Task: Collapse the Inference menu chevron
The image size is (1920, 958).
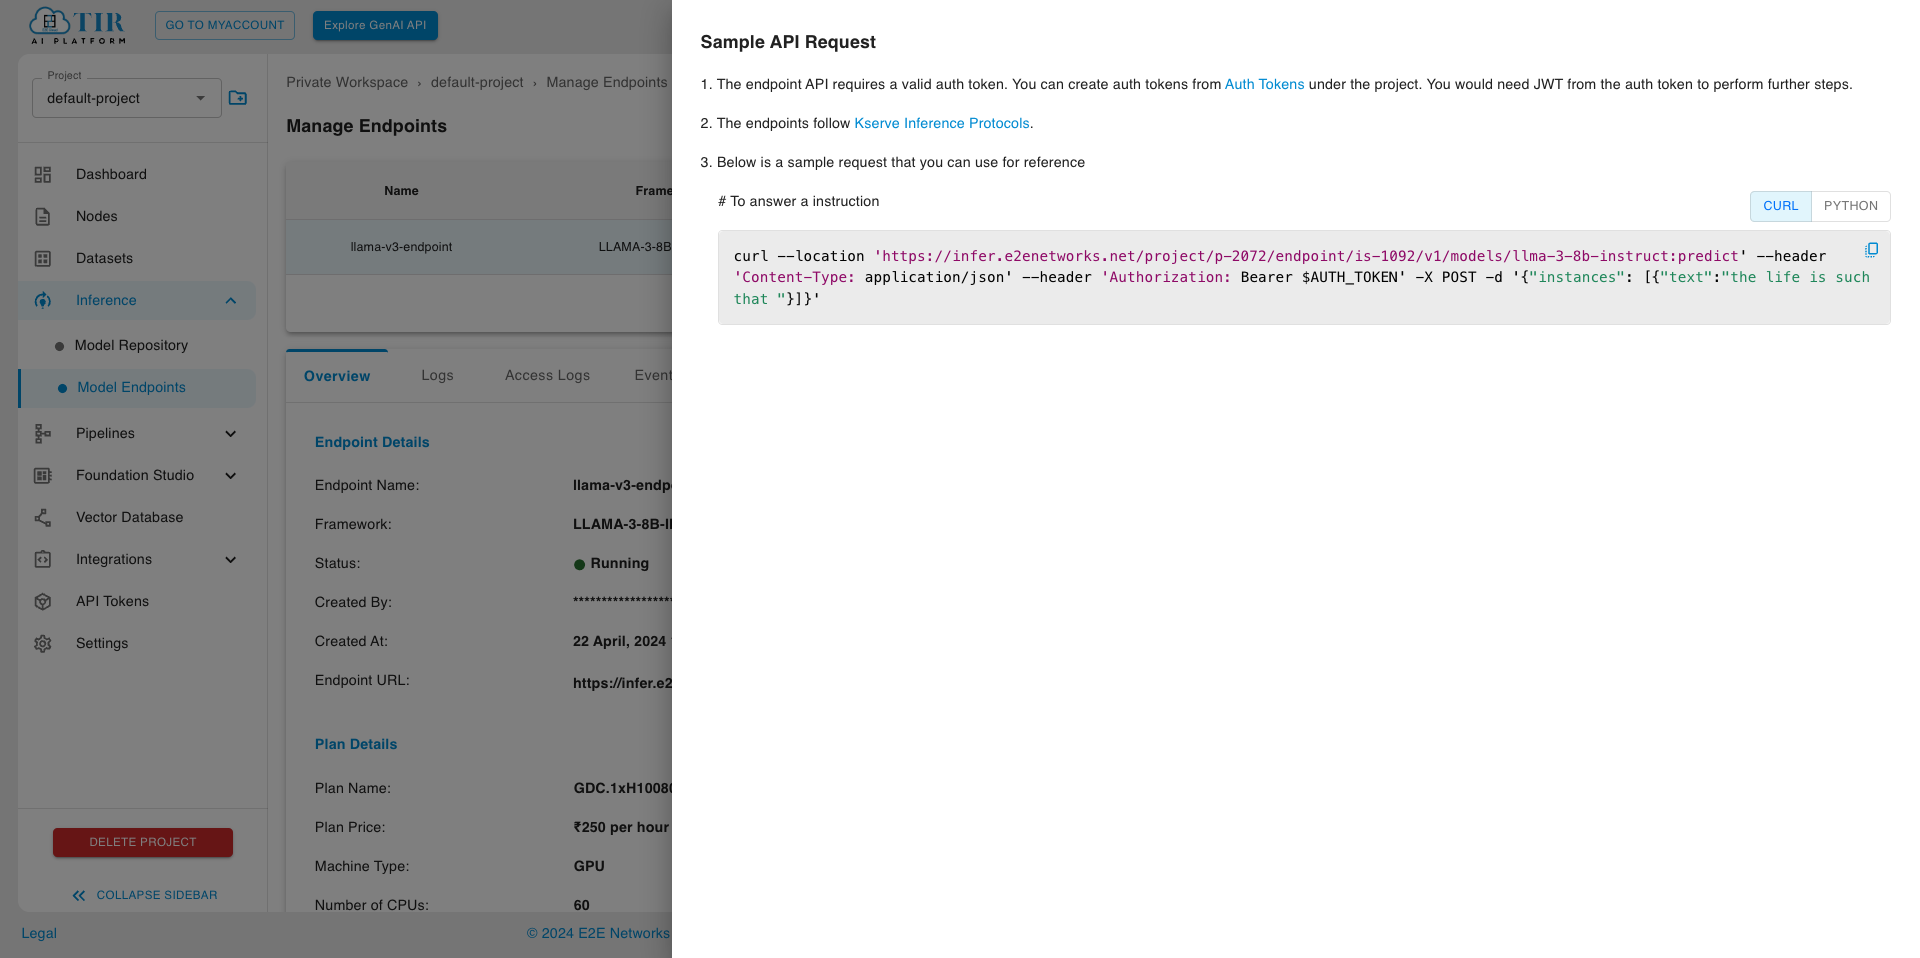Action: click(x=231, y=300)
